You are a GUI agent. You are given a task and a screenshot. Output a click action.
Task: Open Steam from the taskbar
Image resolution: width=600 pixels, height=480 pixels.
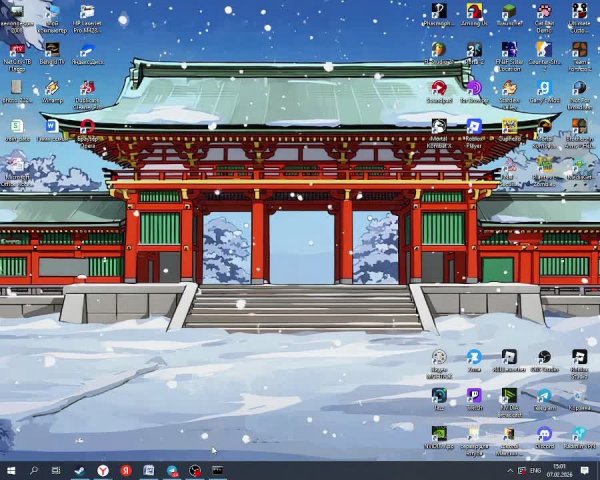[x=80, y=470]
